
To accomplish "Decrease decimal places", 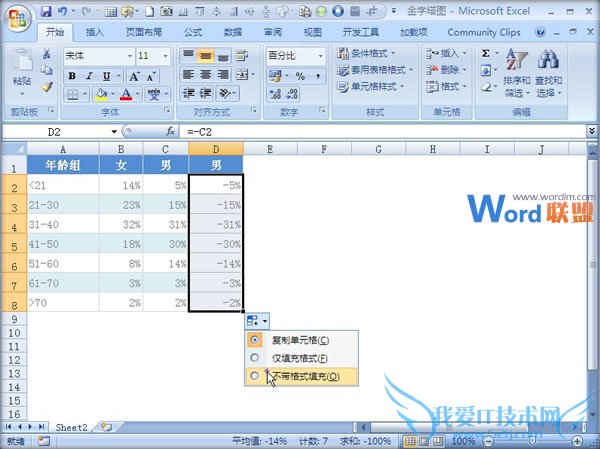I will [x=292, y=94].
